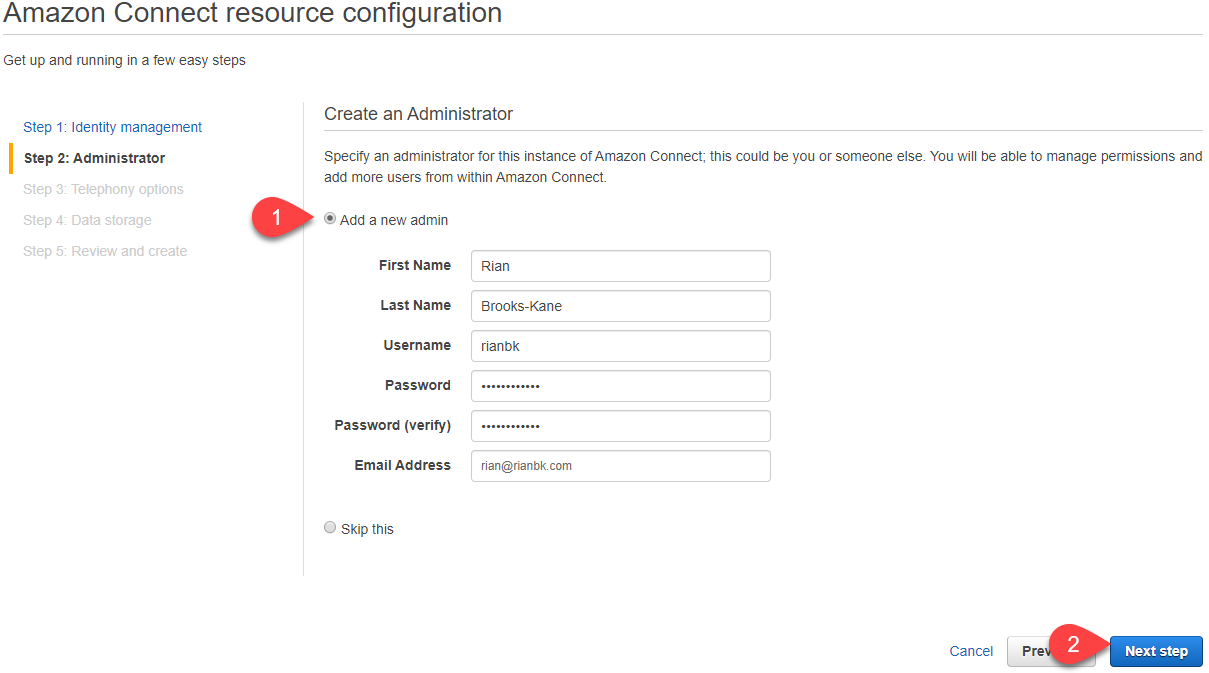
Task: Click the Password input field
Action: (620, 386)
